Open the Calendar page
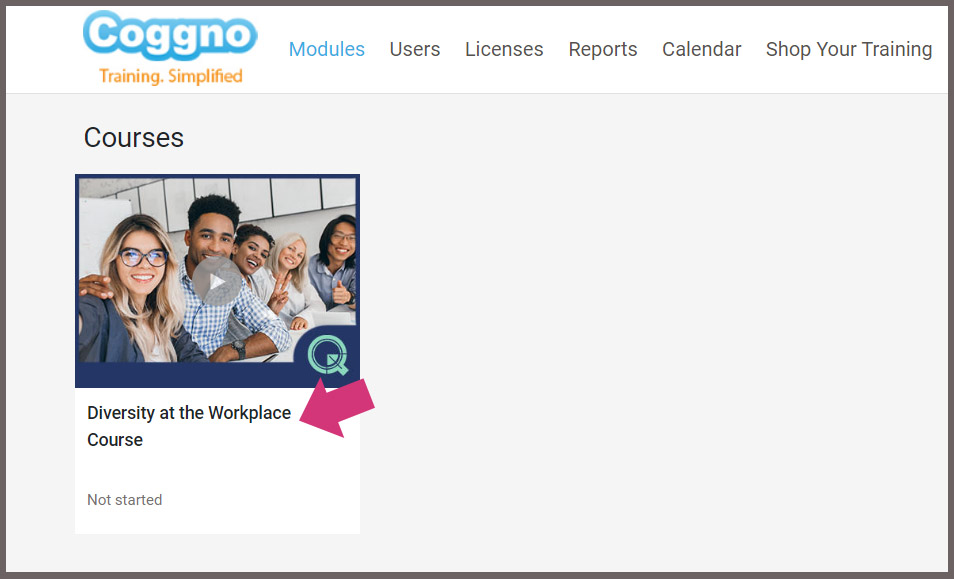 (x=702, y=49)
